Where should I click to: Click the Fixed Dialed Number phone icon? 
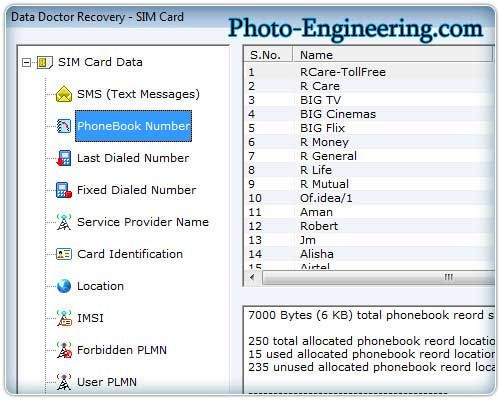pyautogui.click(x=64, y=190)
